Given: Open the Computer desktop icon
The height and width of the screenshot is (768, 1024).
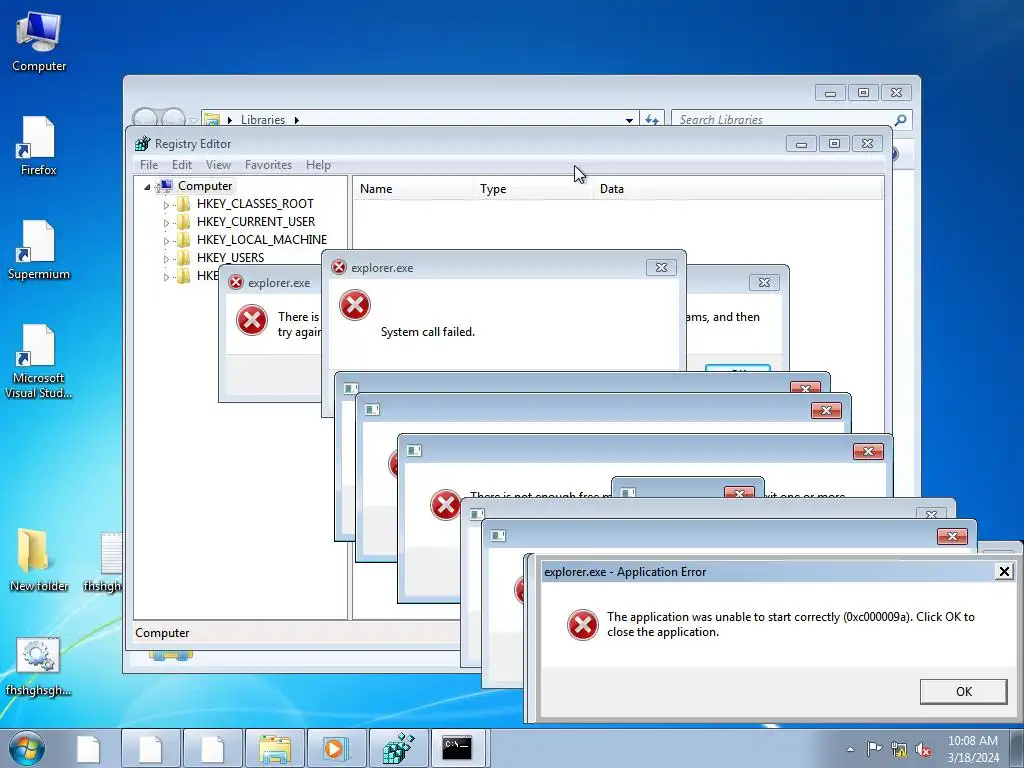Looking at the screenshot, I should [39, 42].
